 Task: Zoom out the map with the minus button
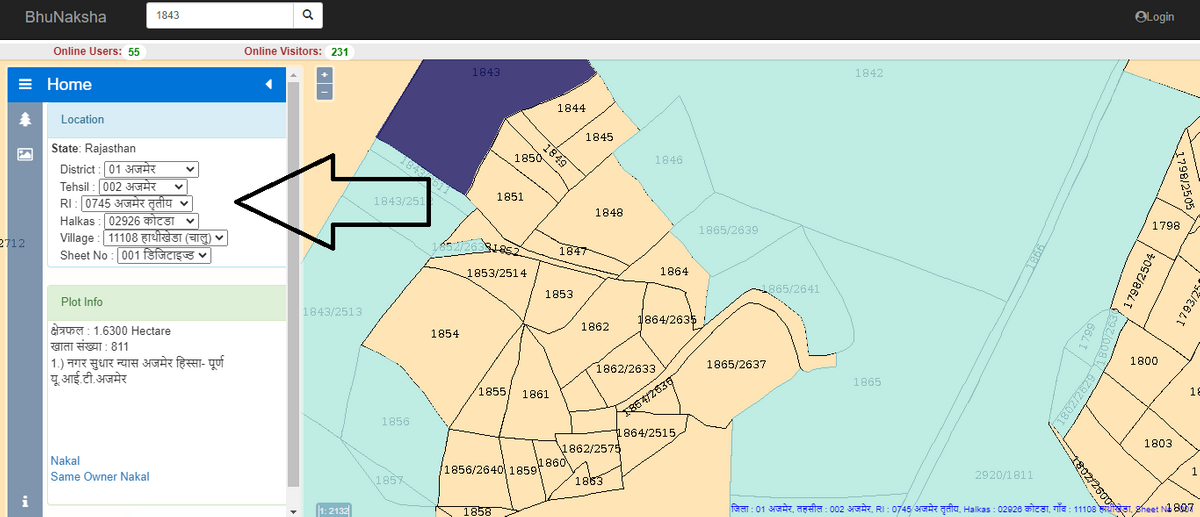(x=324, y=91)
